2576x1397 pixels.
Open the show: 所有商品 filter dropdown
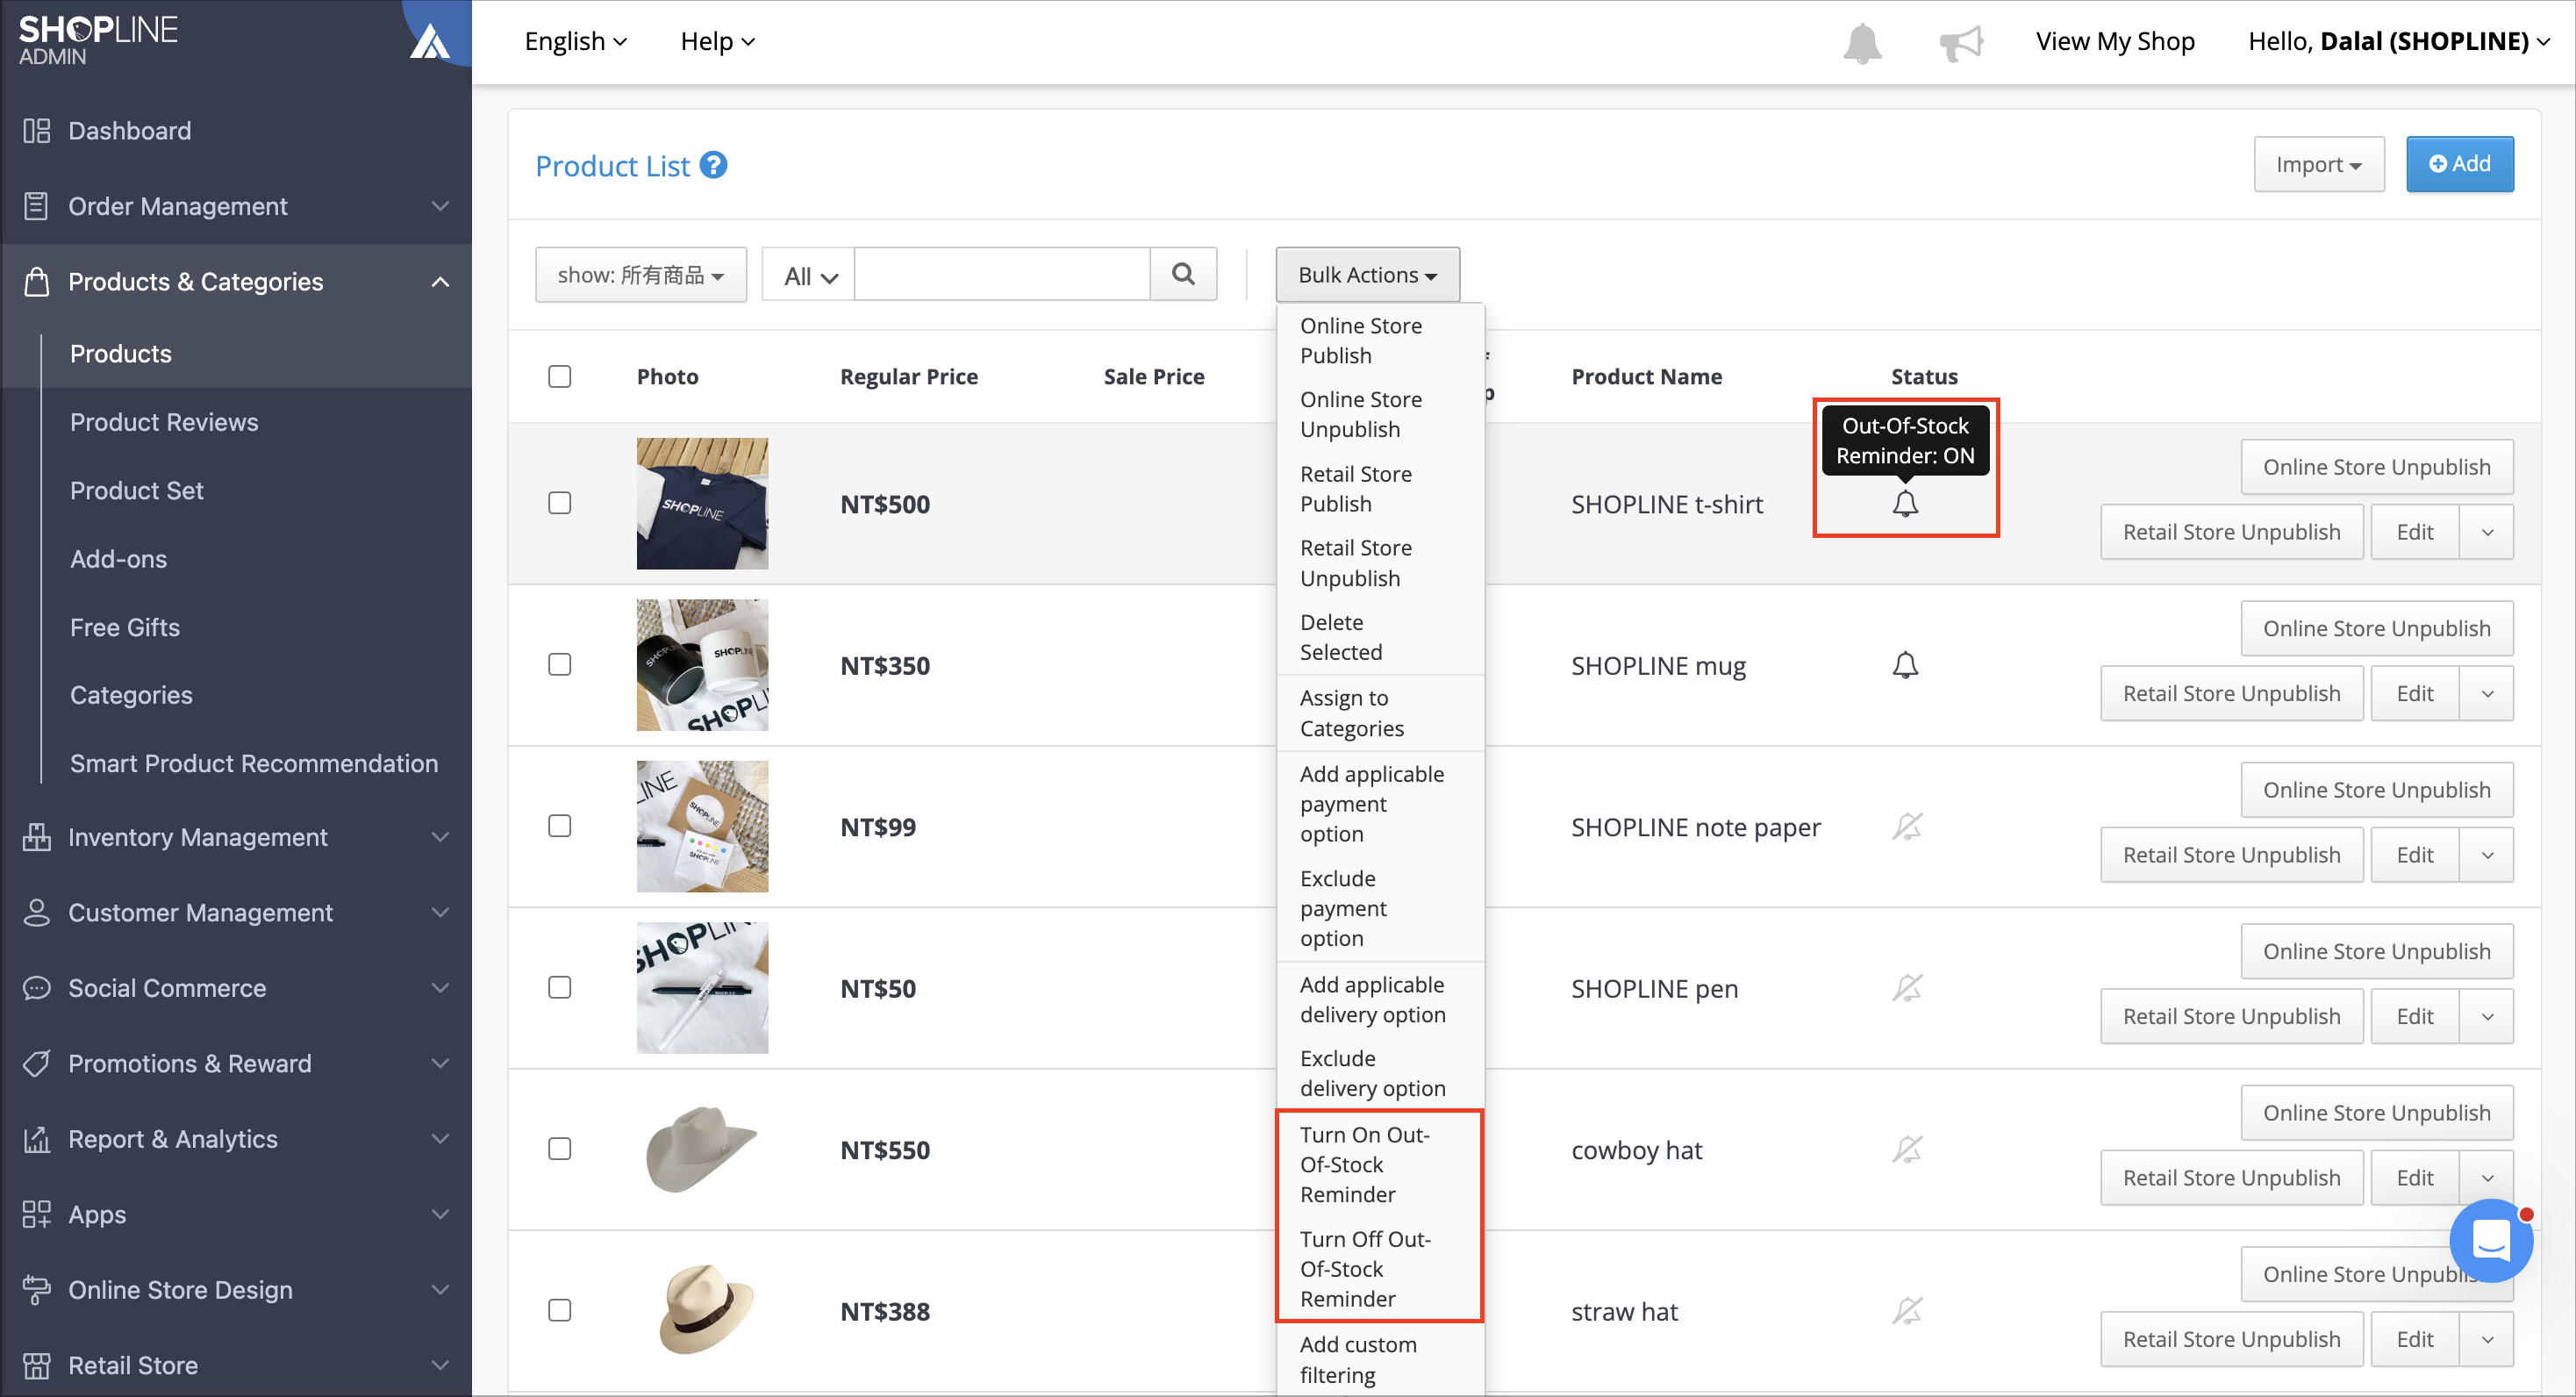(641, 274)
